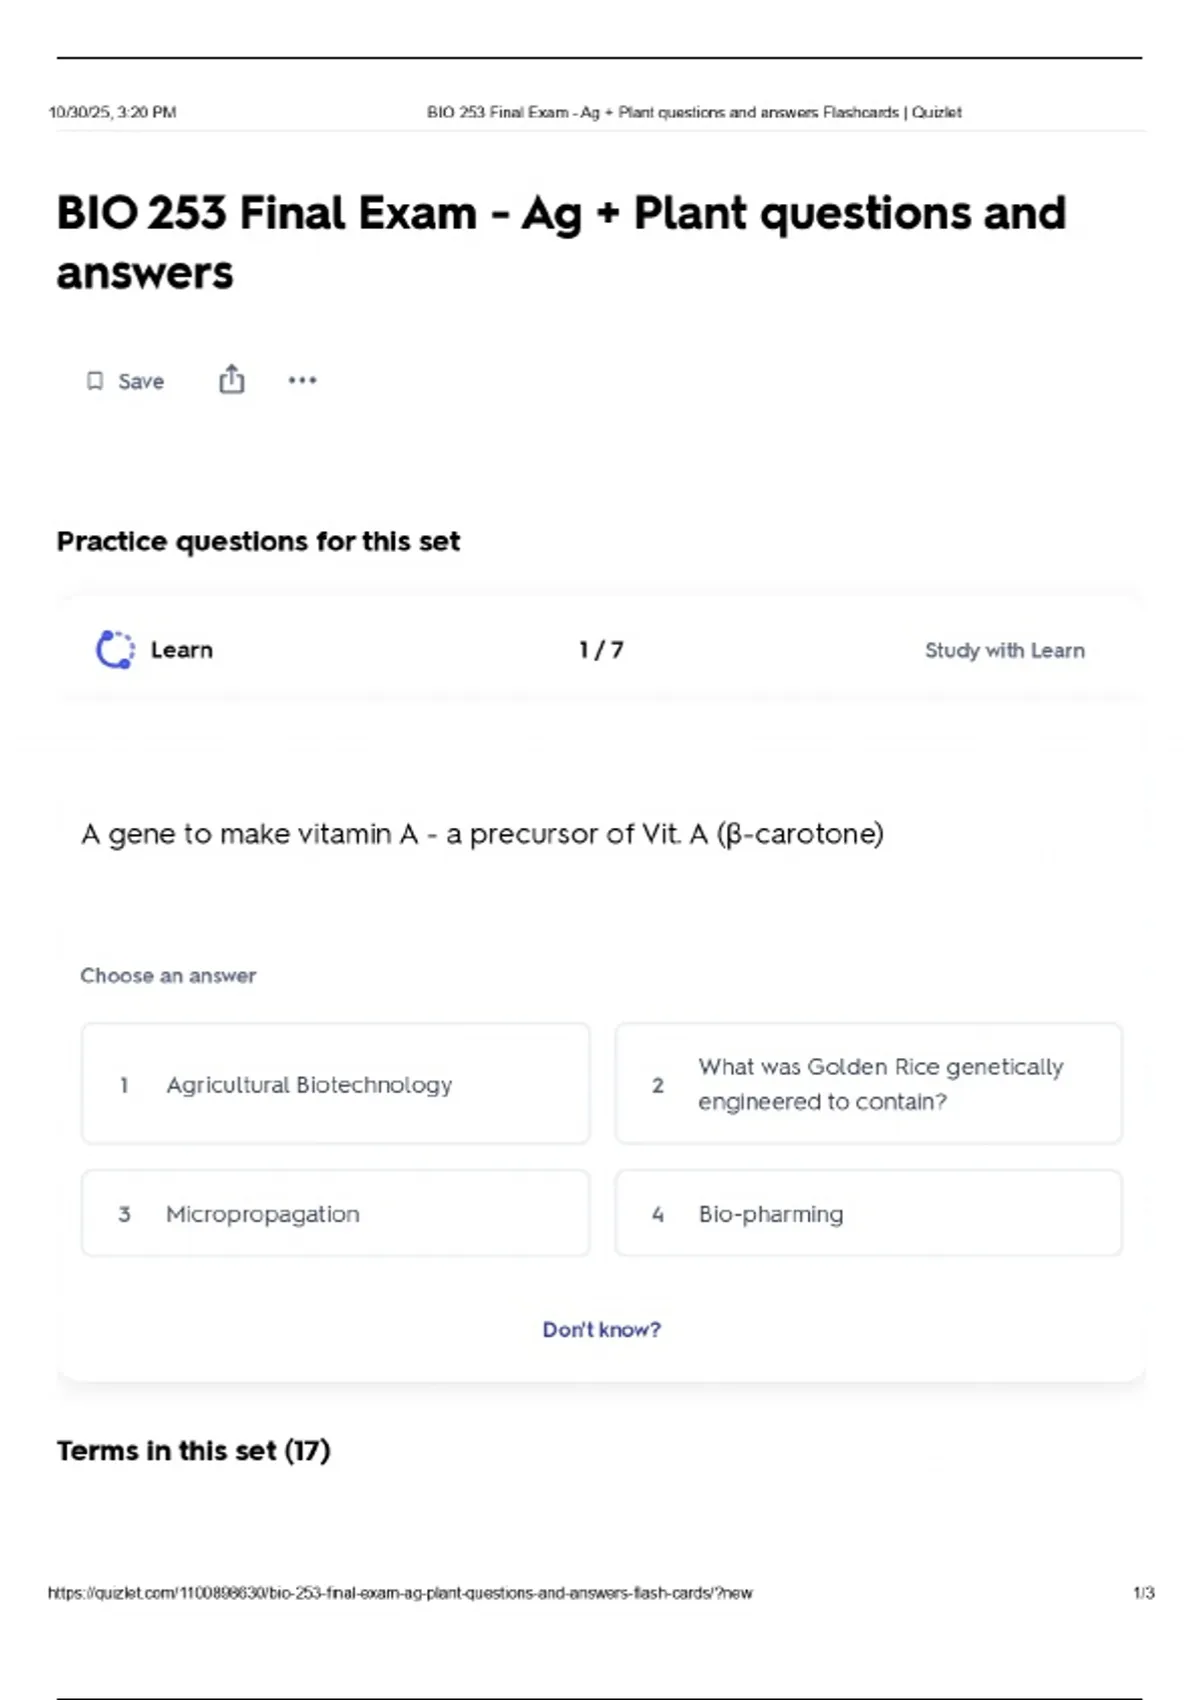Click the vitamin A question prompt text
The image size is (1200, 1700).
click(x=482, y=834)
